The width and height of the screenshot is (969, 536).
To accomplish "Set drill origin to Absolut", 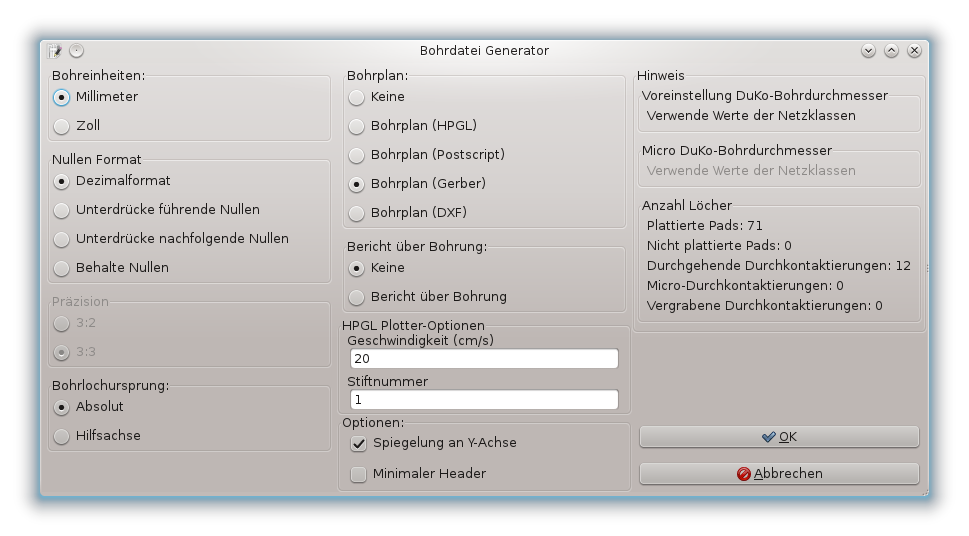I will (88, 407).
